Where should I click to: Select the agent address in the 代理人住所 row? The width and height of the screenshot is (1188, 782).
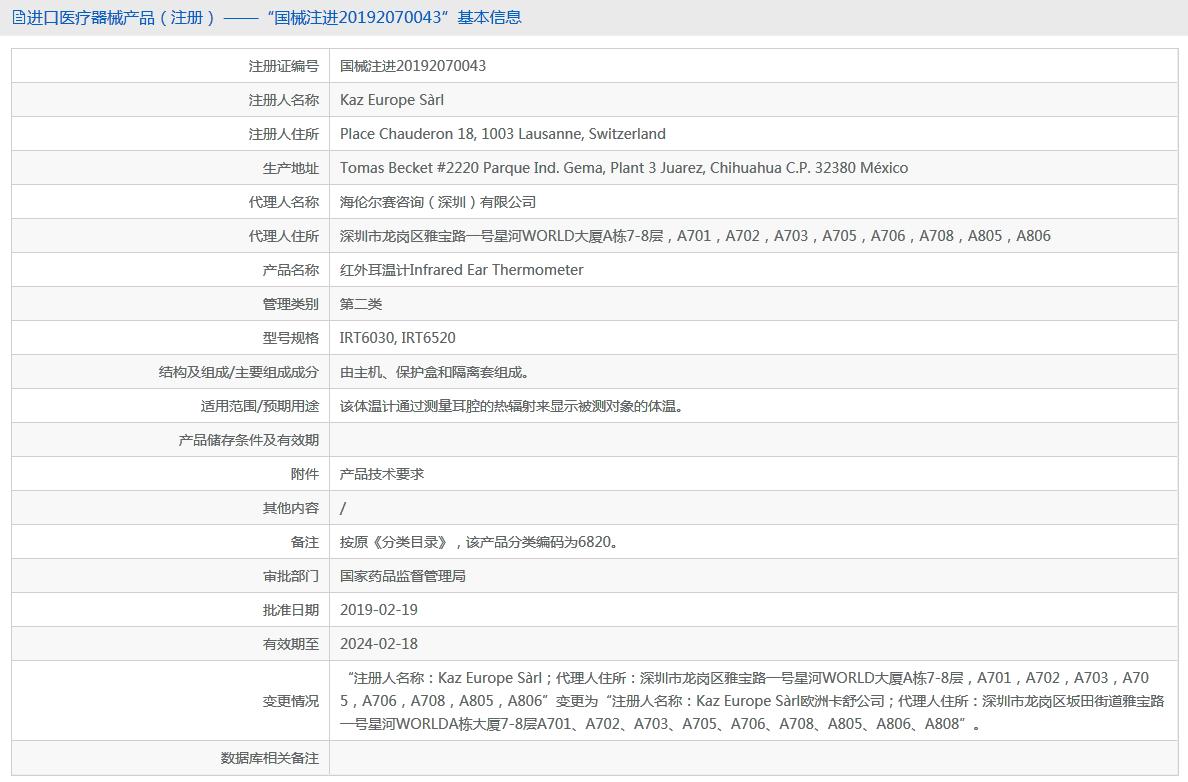click(x=695, y=236)
